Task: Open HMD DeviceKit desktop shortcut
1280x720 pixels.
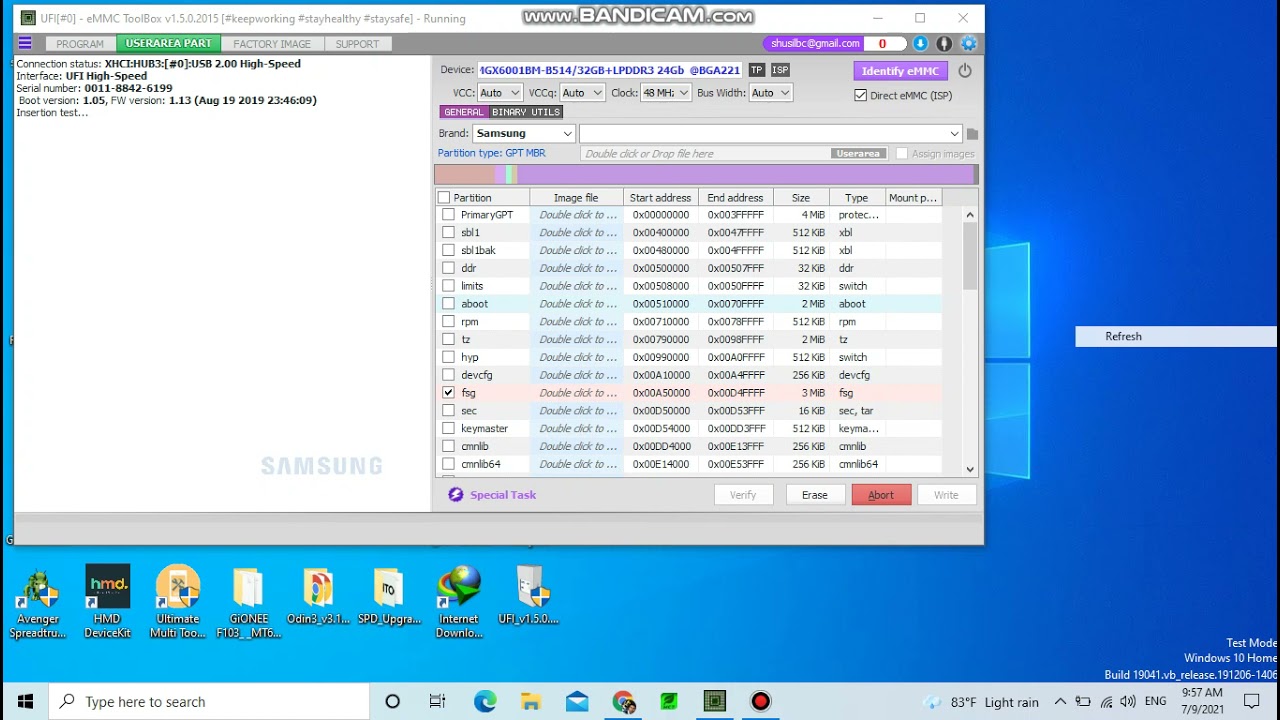Action: (107, 602)
